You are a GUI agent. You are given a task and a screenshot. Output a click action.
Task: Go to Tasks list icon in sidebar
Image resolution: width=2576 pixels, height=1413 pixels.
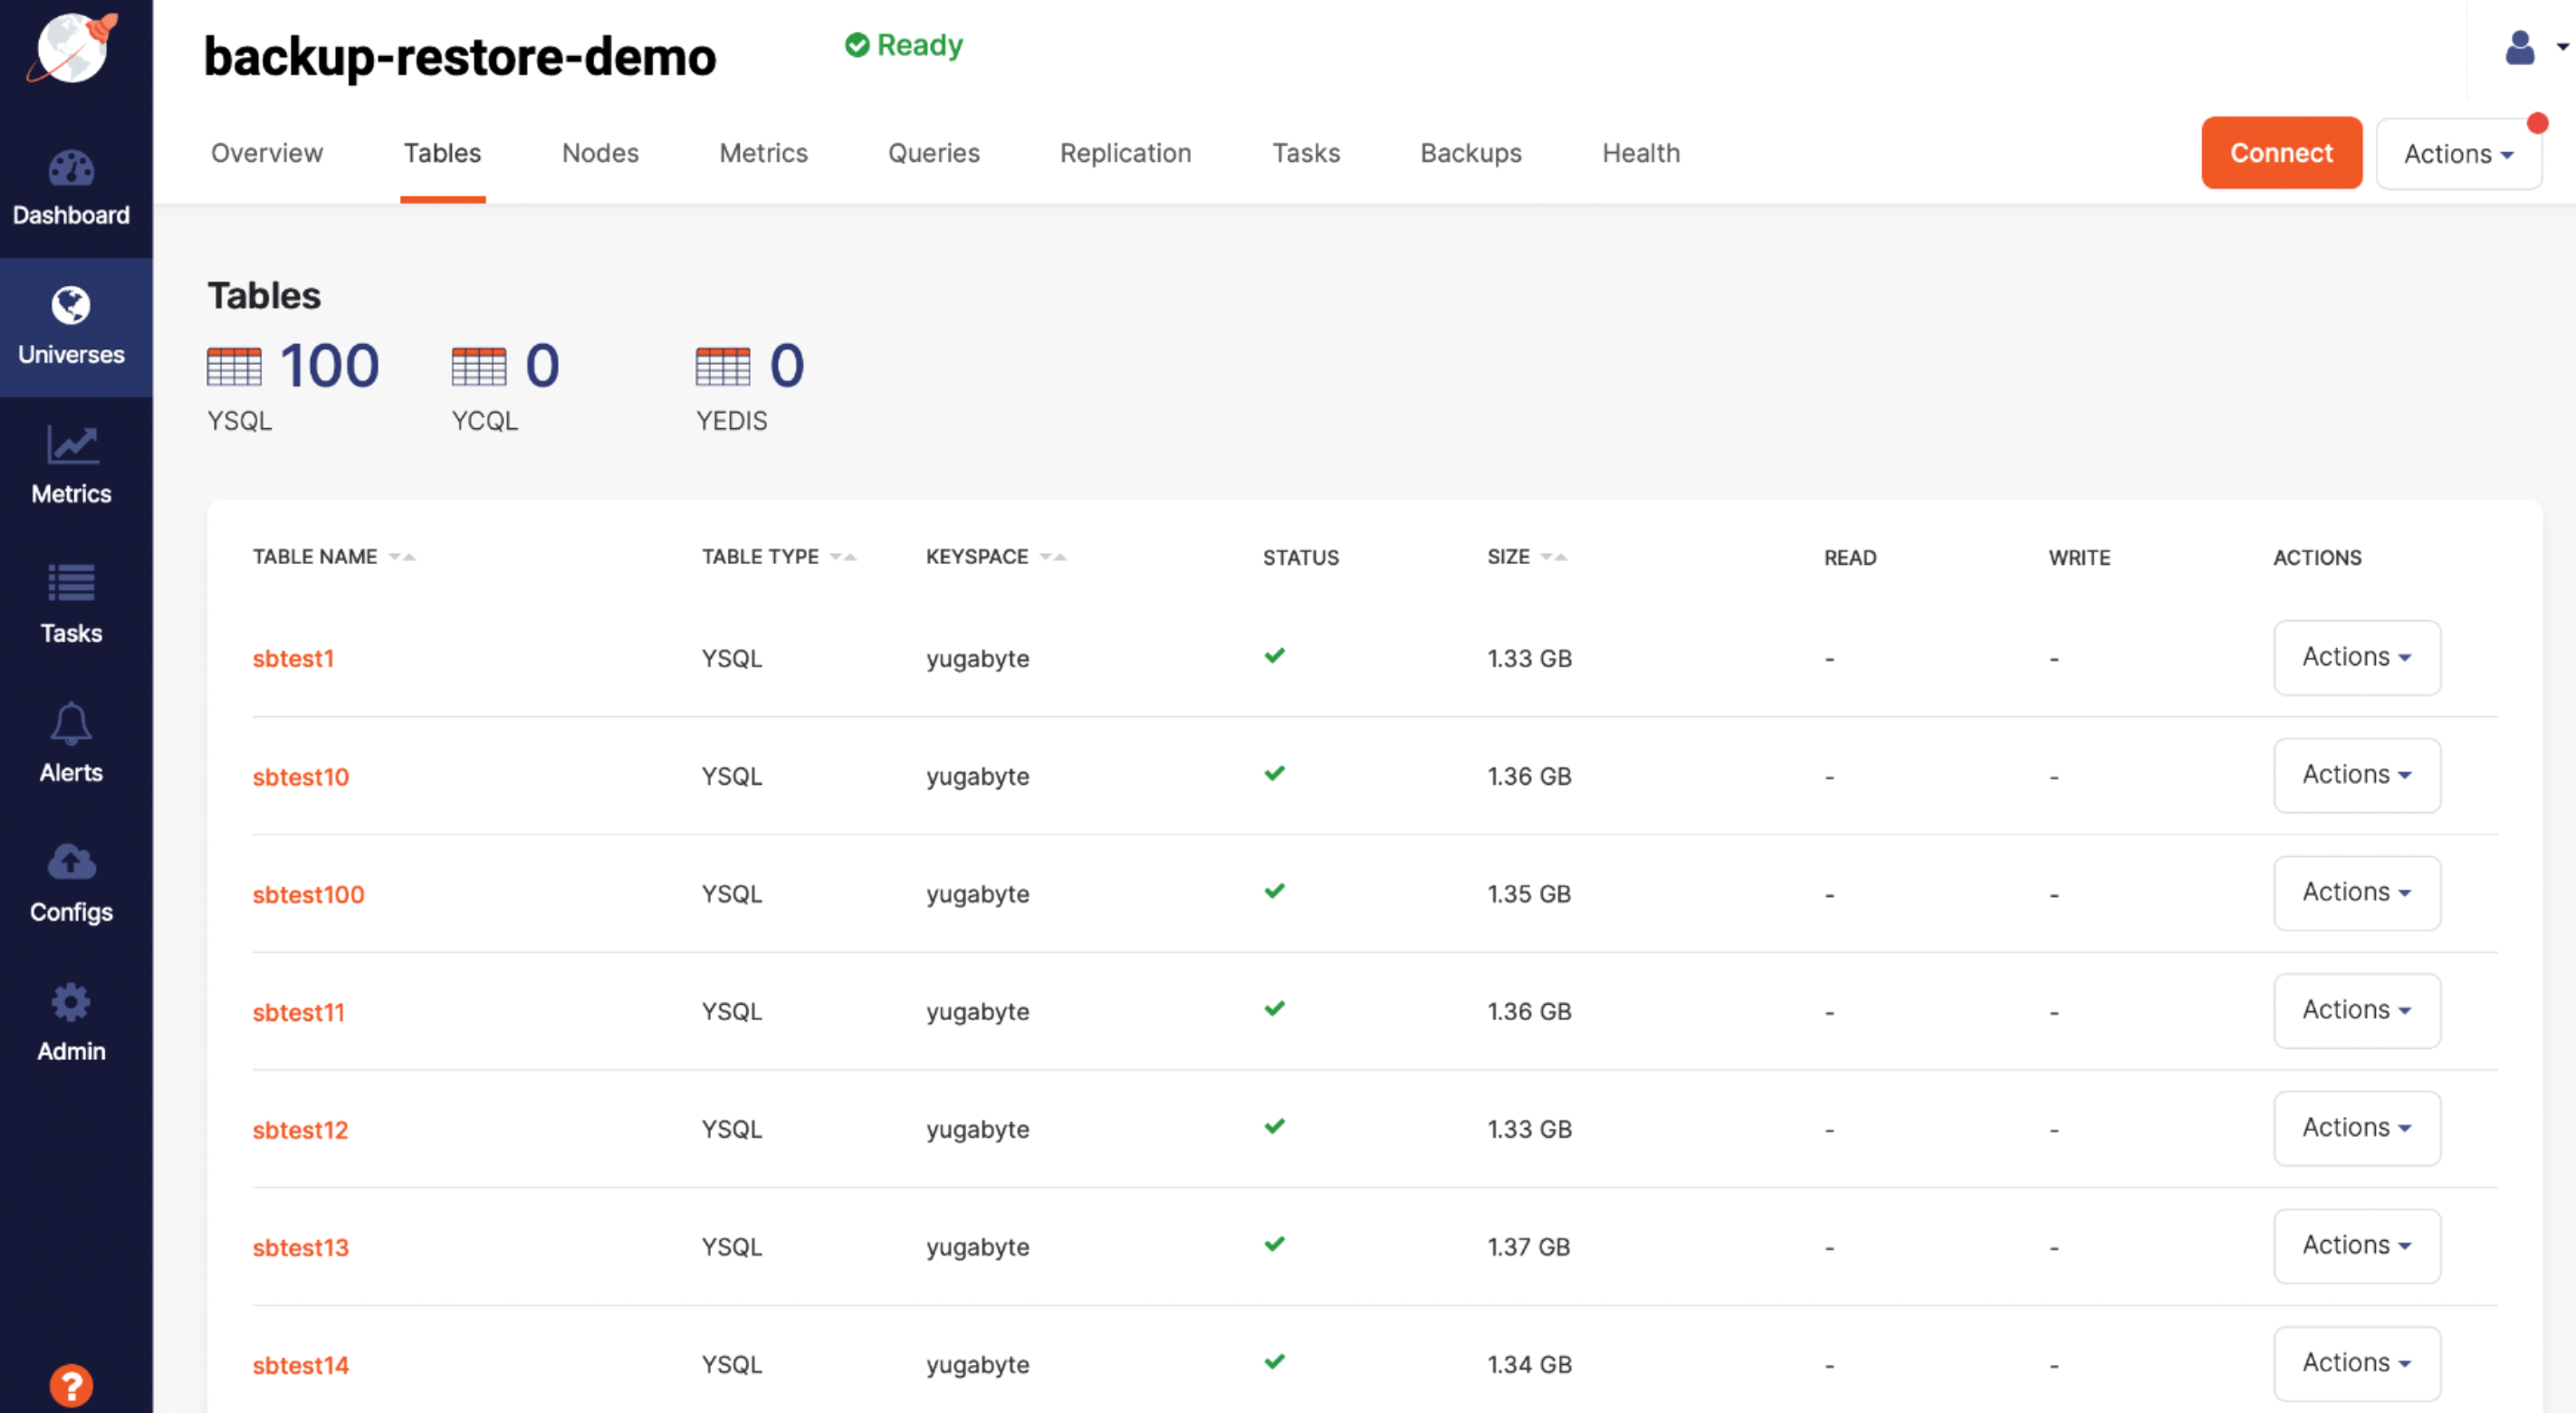click(x=71, y=584)
